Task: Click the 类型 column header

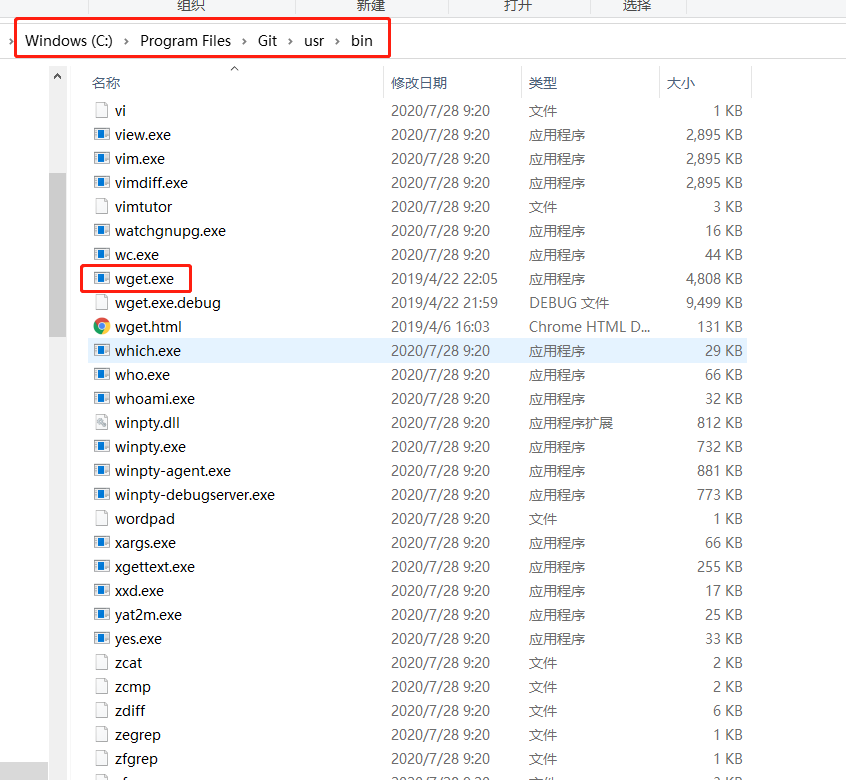Action: tap(543, 83)
